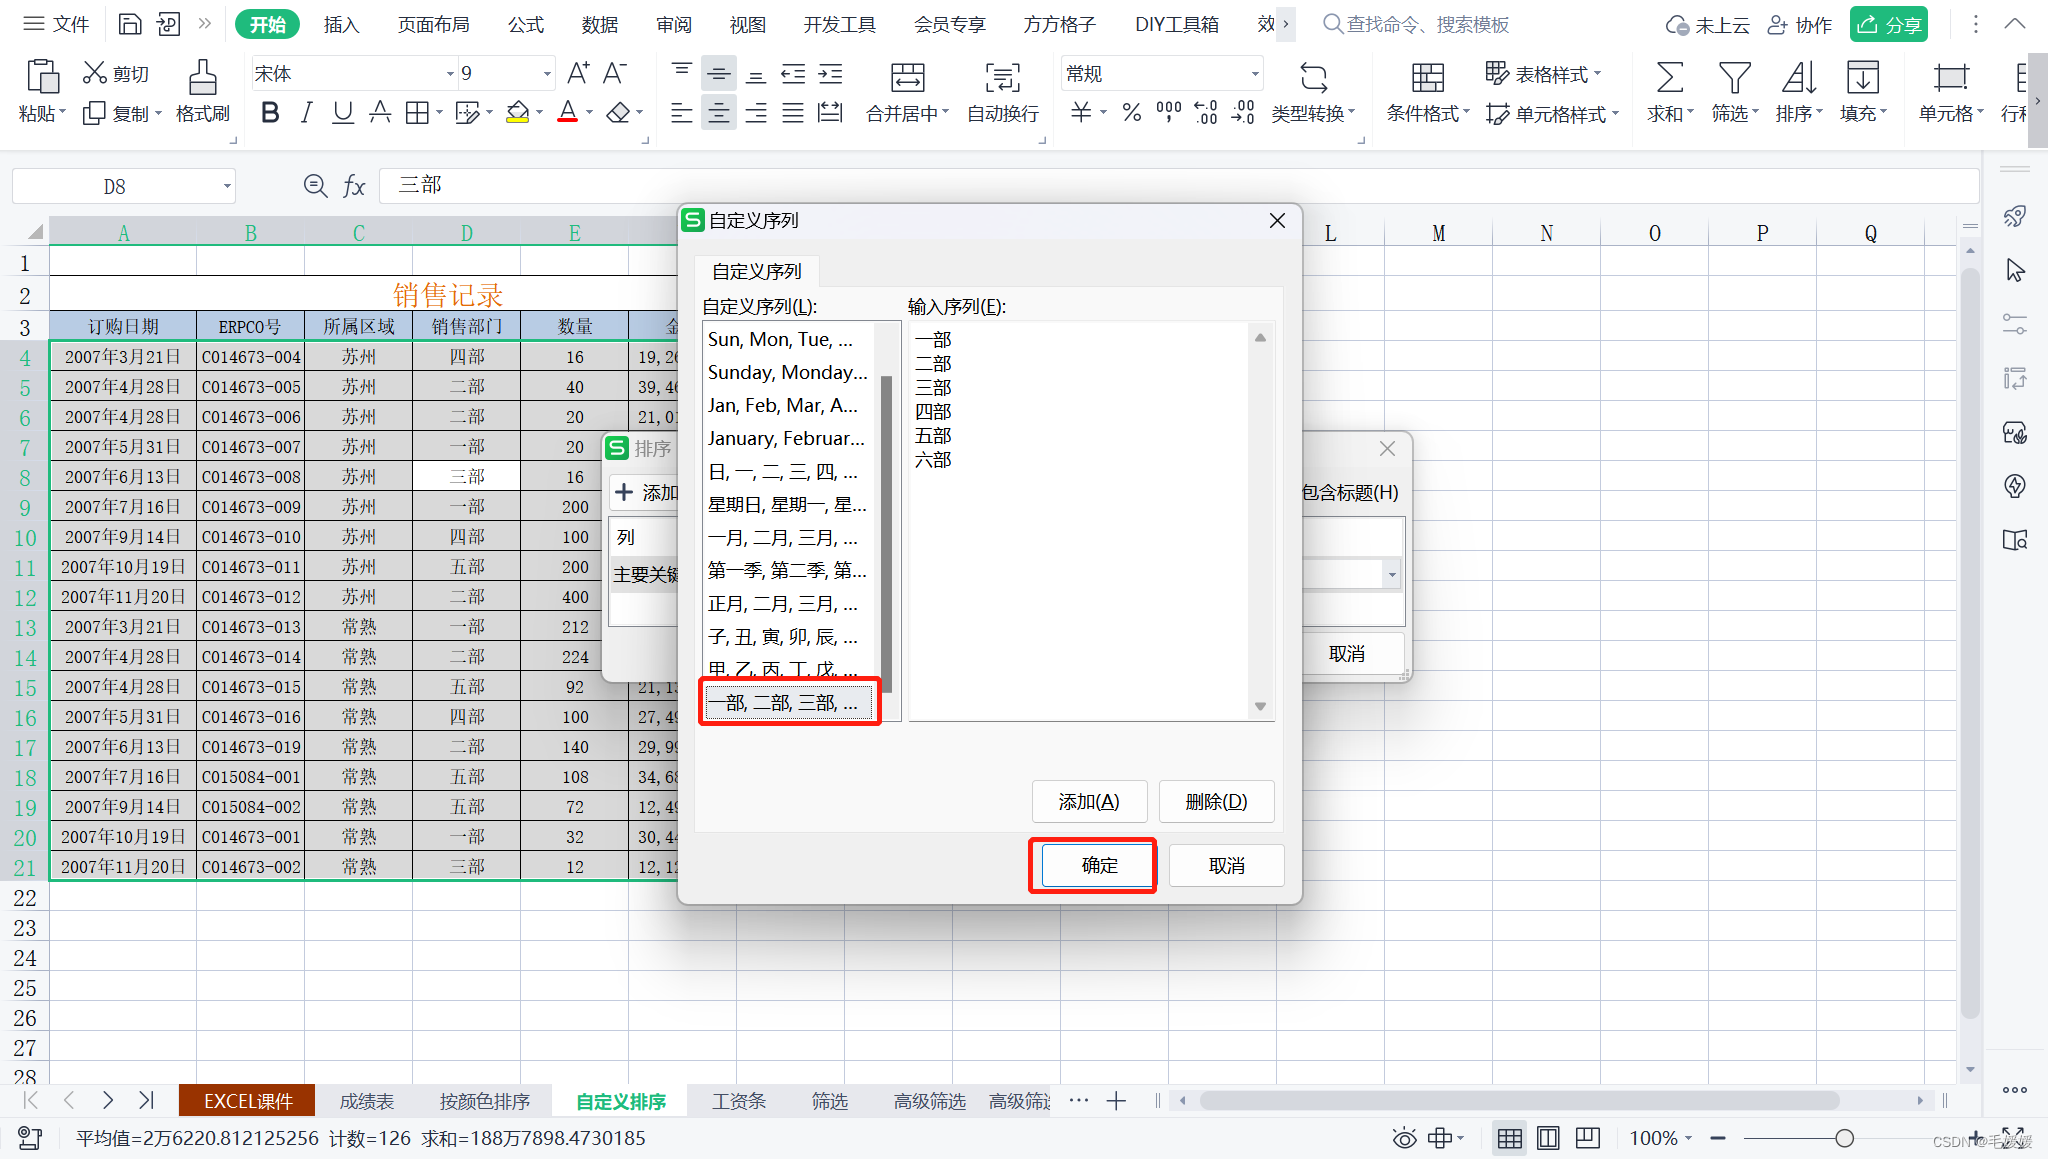The height and width of the screenshot is (1159, 2048).
Task: Click the Format Painter (格式刷) icon
Action: click(x=202, y=78)
